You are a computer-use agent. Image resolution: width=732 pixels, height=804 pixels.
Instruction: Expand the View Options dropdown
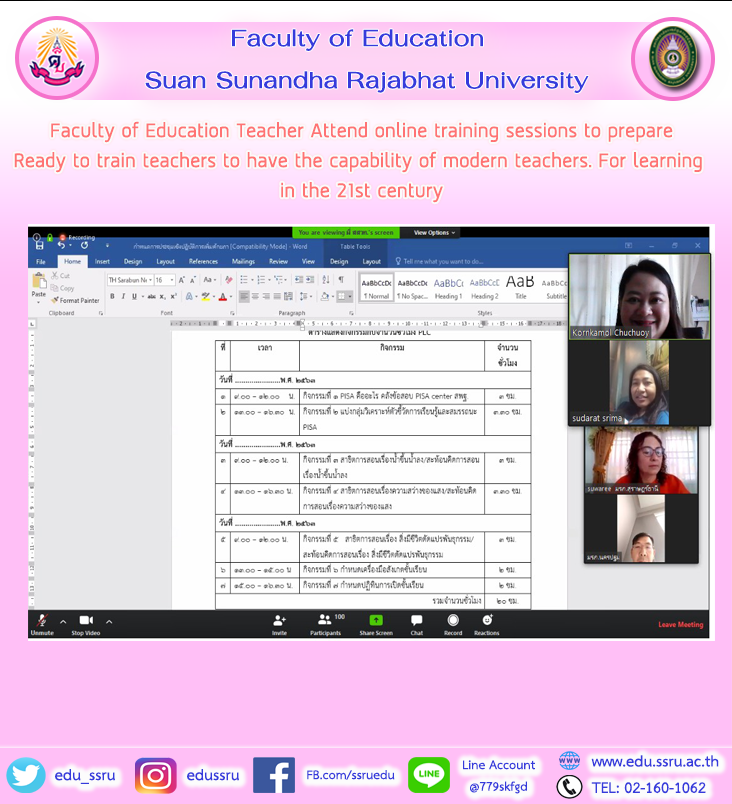click(x=434, y=232)
